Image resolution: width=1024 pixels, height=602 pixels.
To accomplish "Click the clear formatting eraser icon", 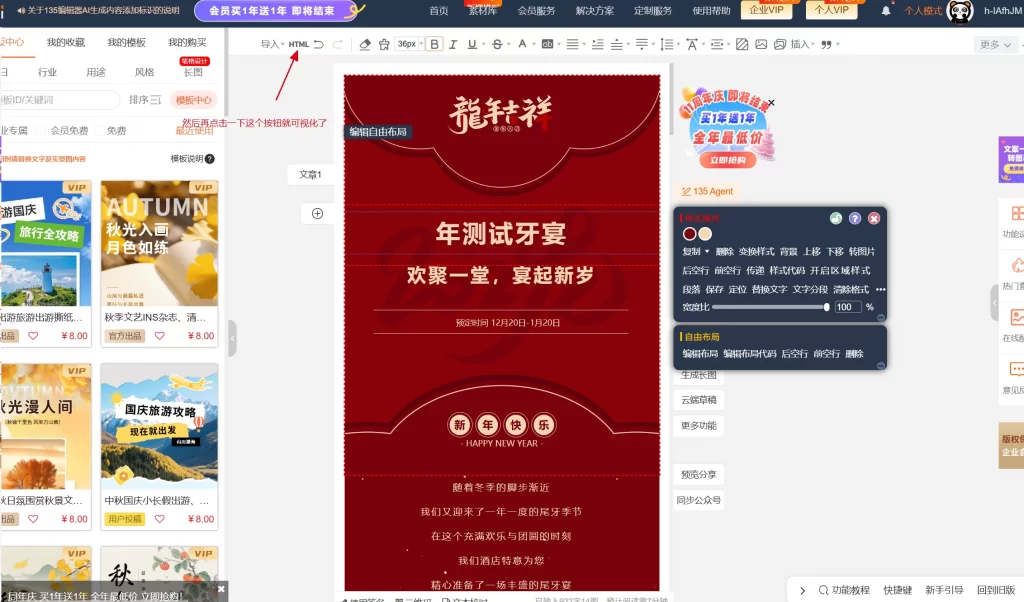I will point(363,44).
